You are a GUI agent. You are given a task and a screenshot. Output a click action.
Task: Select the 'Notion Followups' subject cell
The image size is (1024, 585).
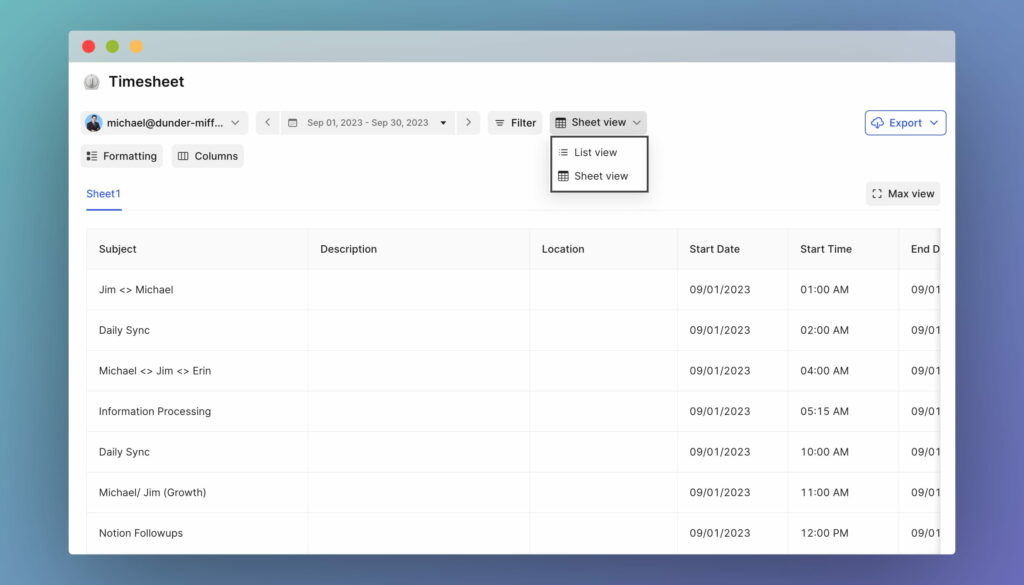(197, 533)
